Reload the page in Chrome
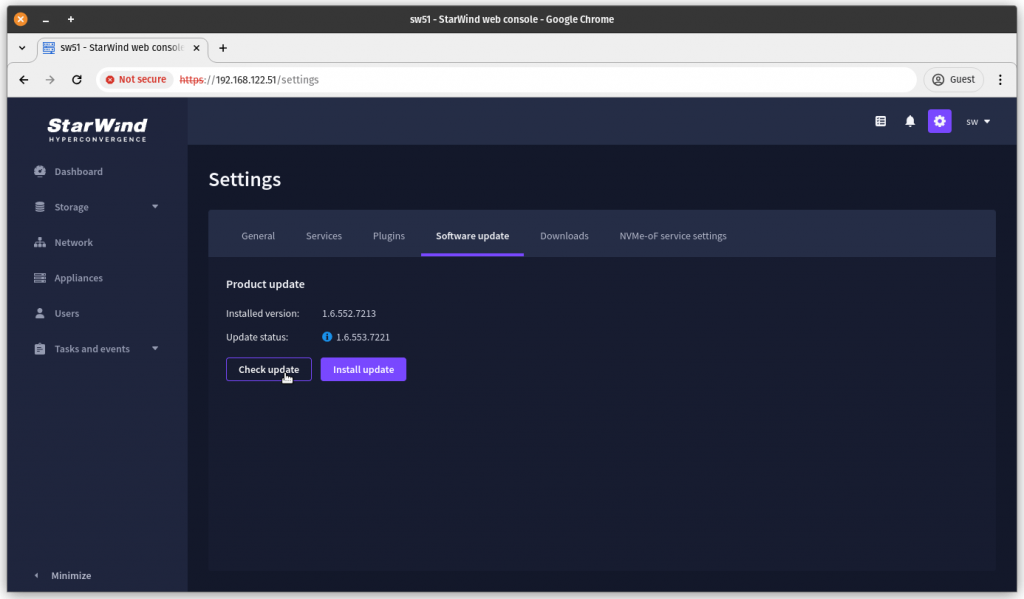The image size is (1024, 599). click(76, 80)
